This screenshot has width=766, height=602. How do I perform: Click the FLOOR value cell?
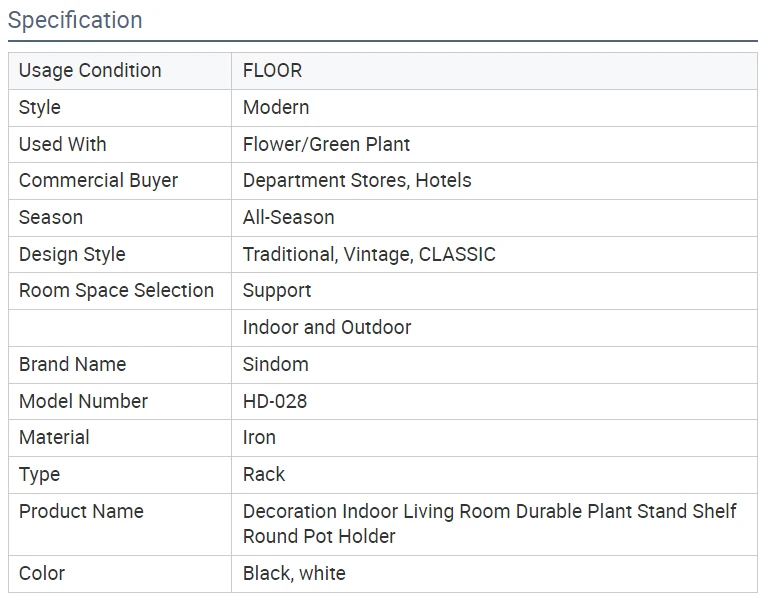coord(494,71)
